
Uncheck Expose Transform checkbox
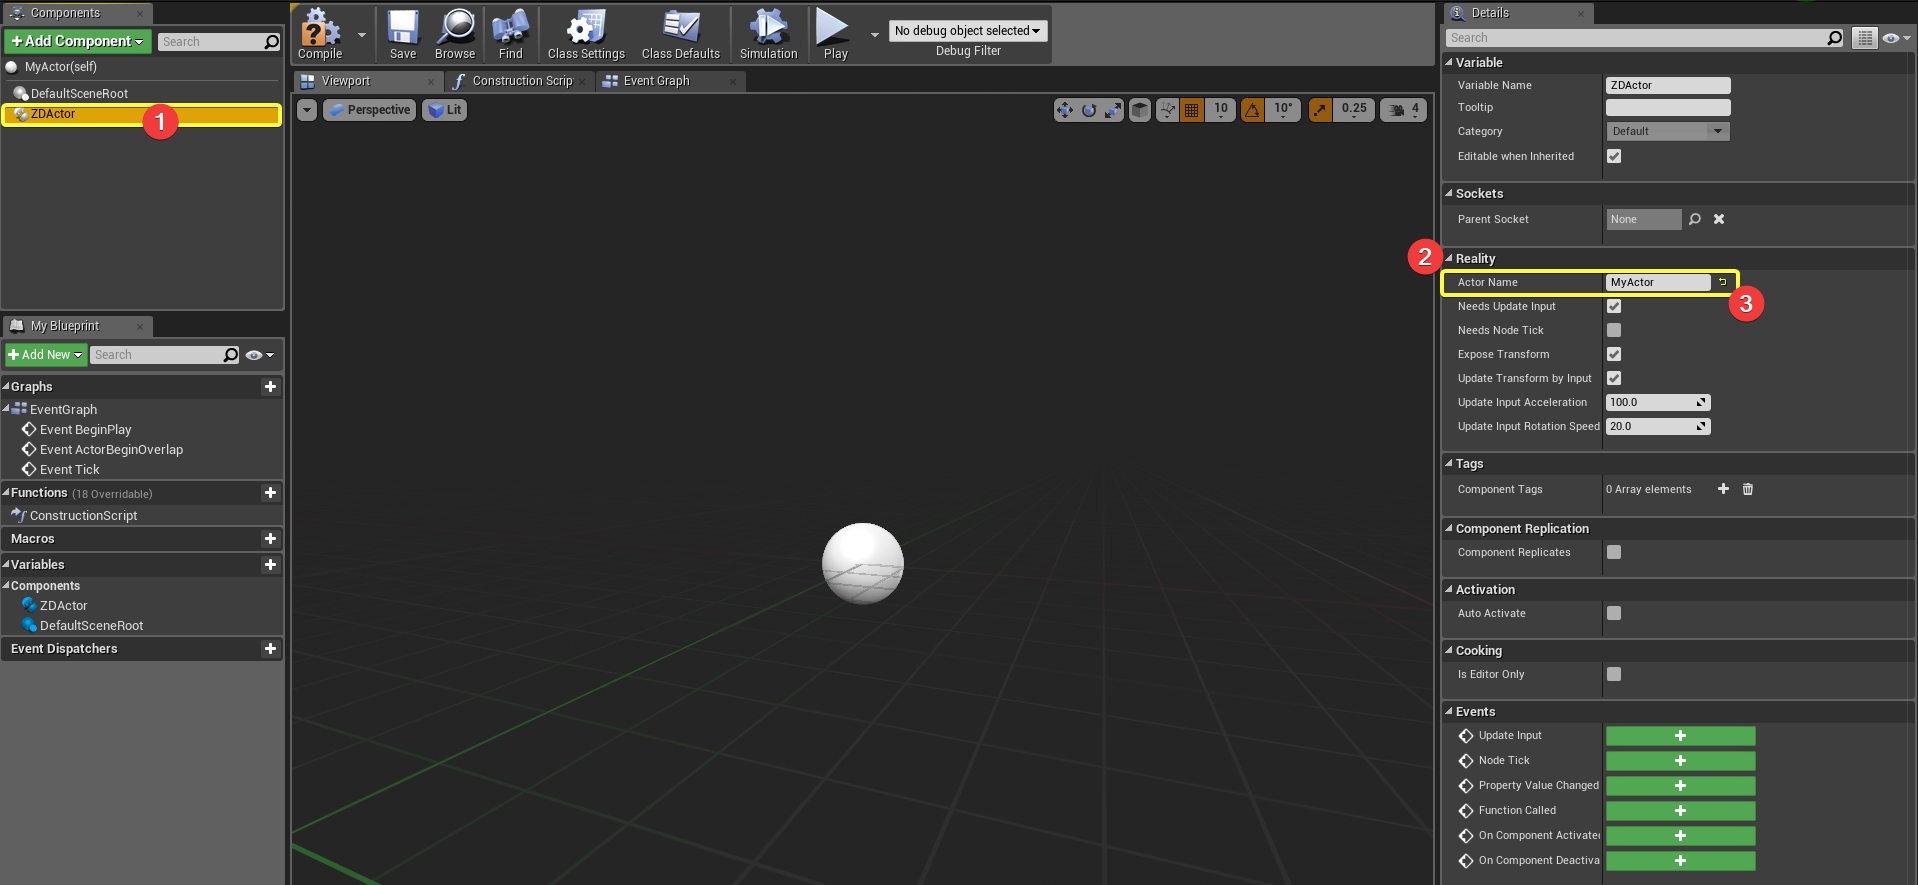tap(1614, 354)
